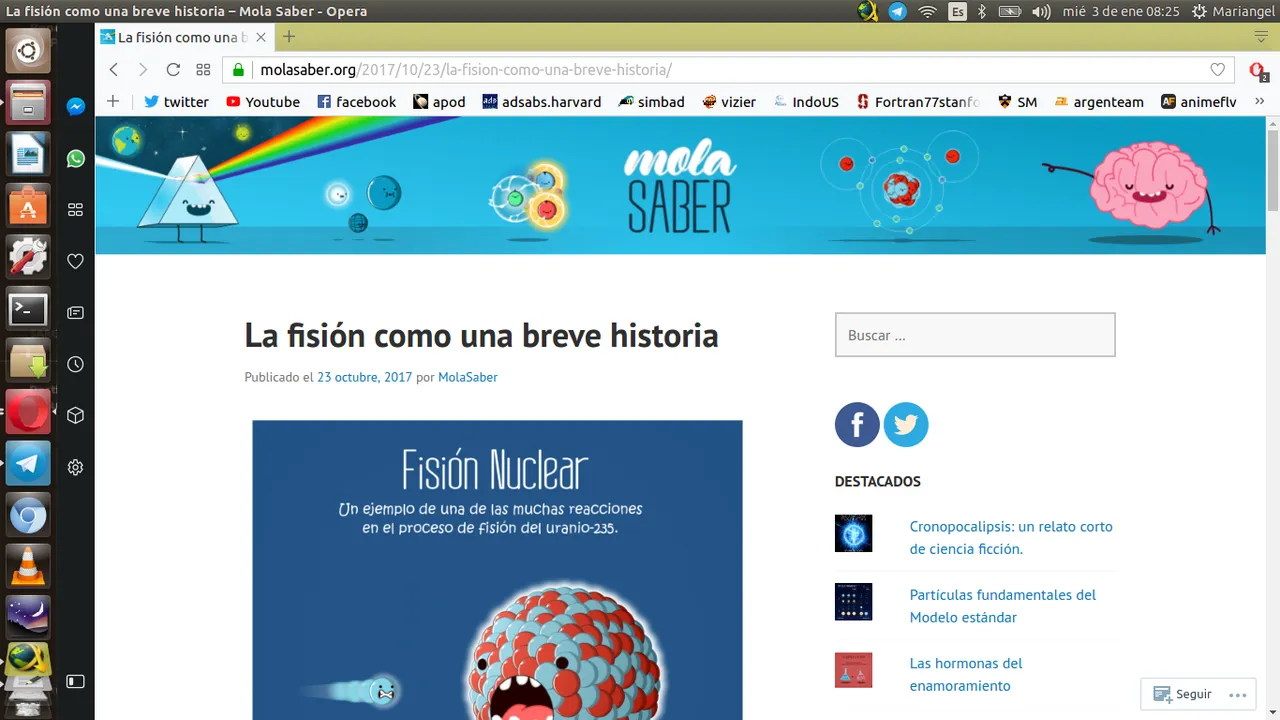Add page to bookmarks with heart icon

(1217, 70)
